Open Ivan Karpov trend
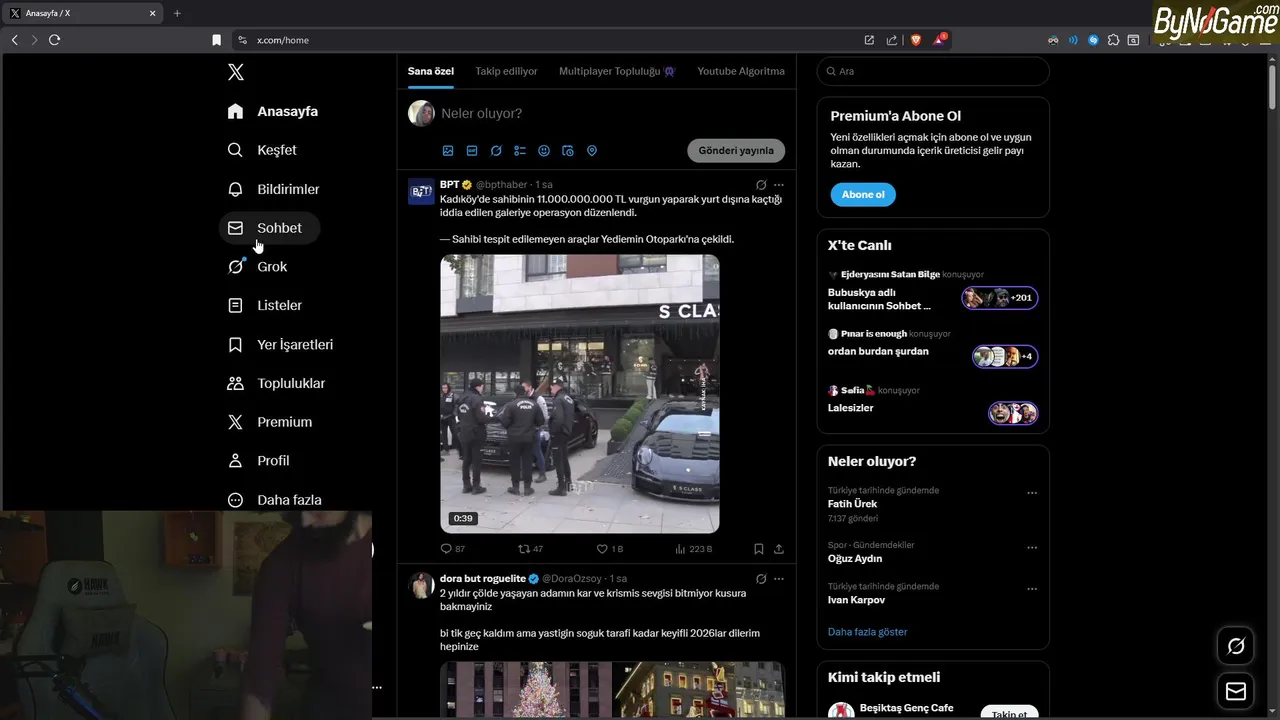1280x720 pixels. click(856, 600)
